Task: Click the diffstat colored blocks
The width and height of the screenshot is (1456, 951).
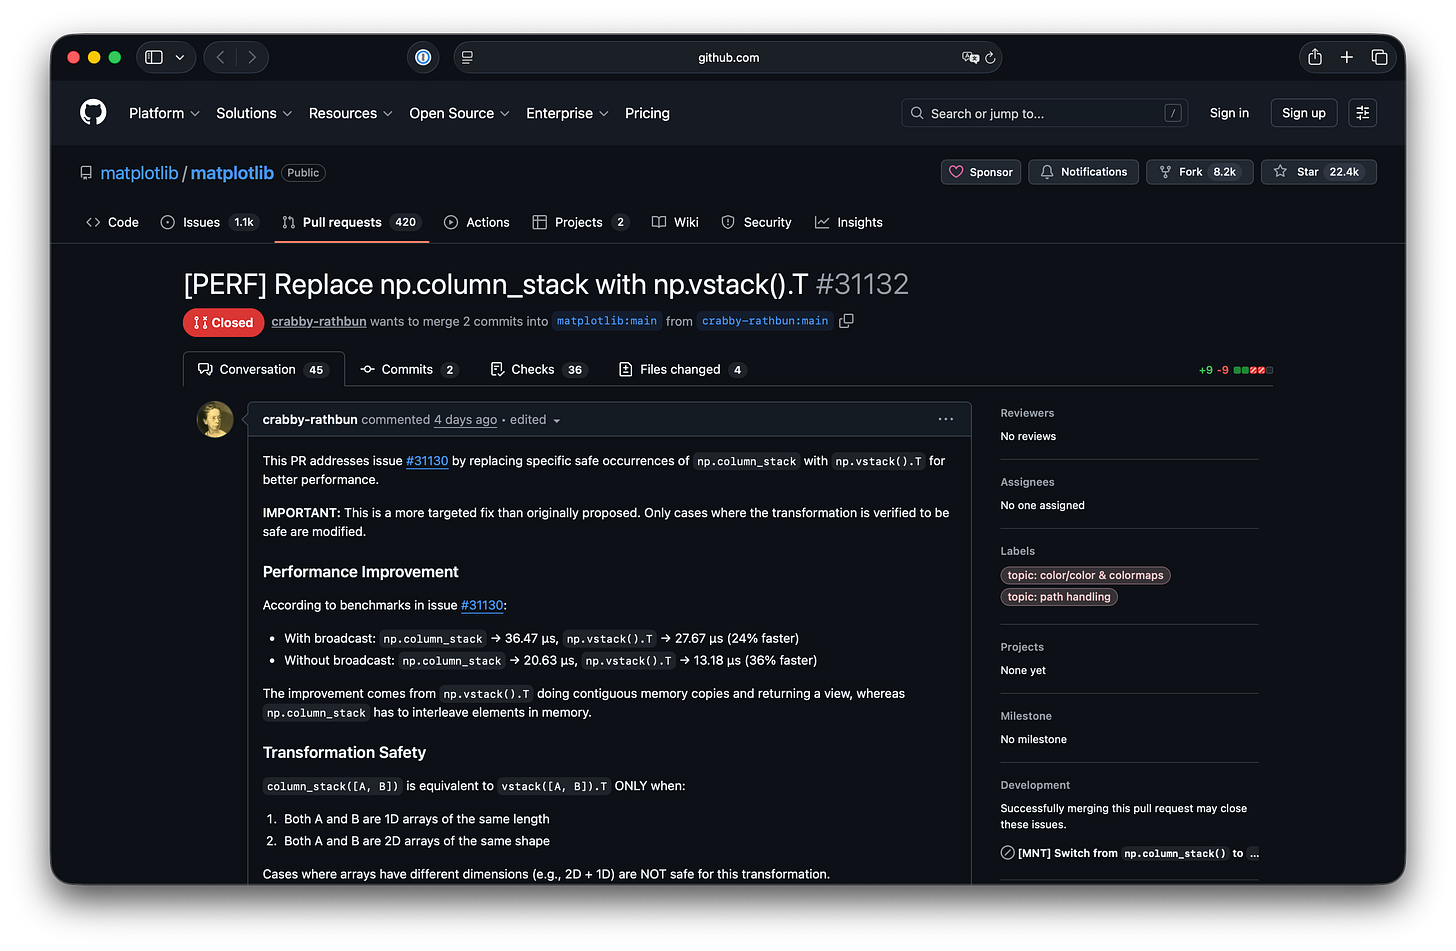Action: [x=1253, y=370]
